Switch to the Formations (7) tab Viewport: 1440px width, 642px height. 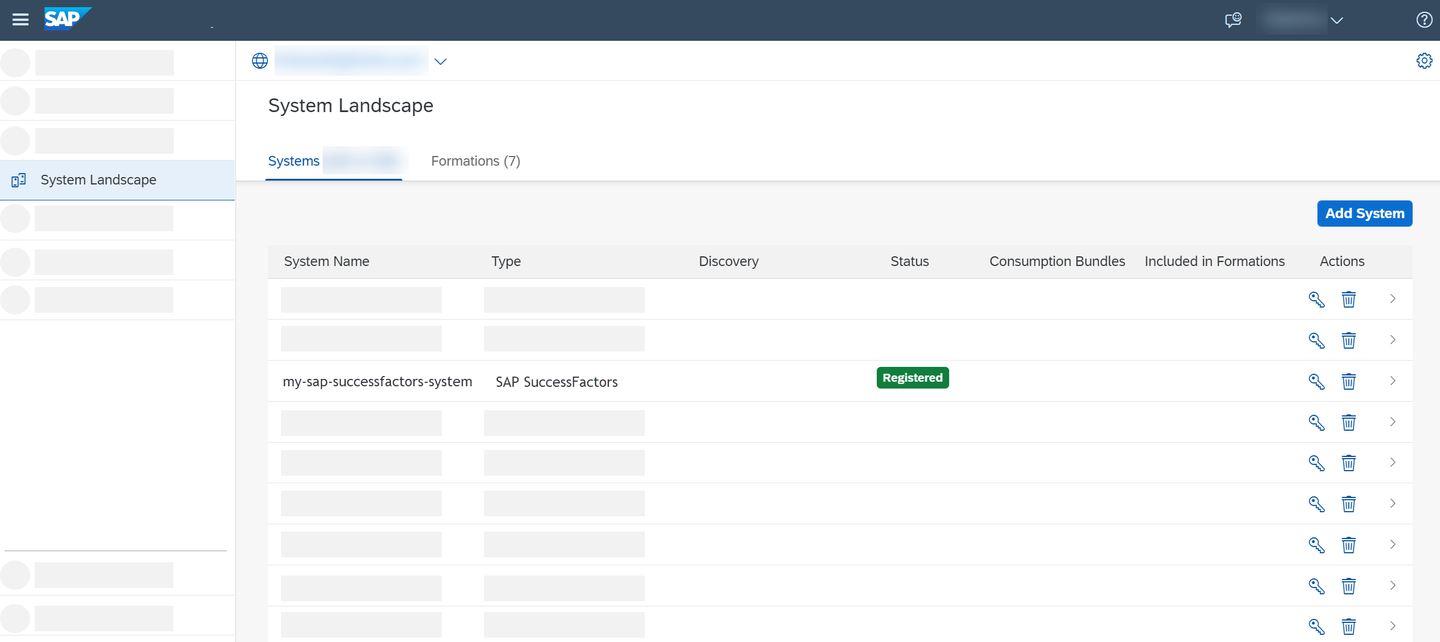pyautogui.click(x=476, y=161)
